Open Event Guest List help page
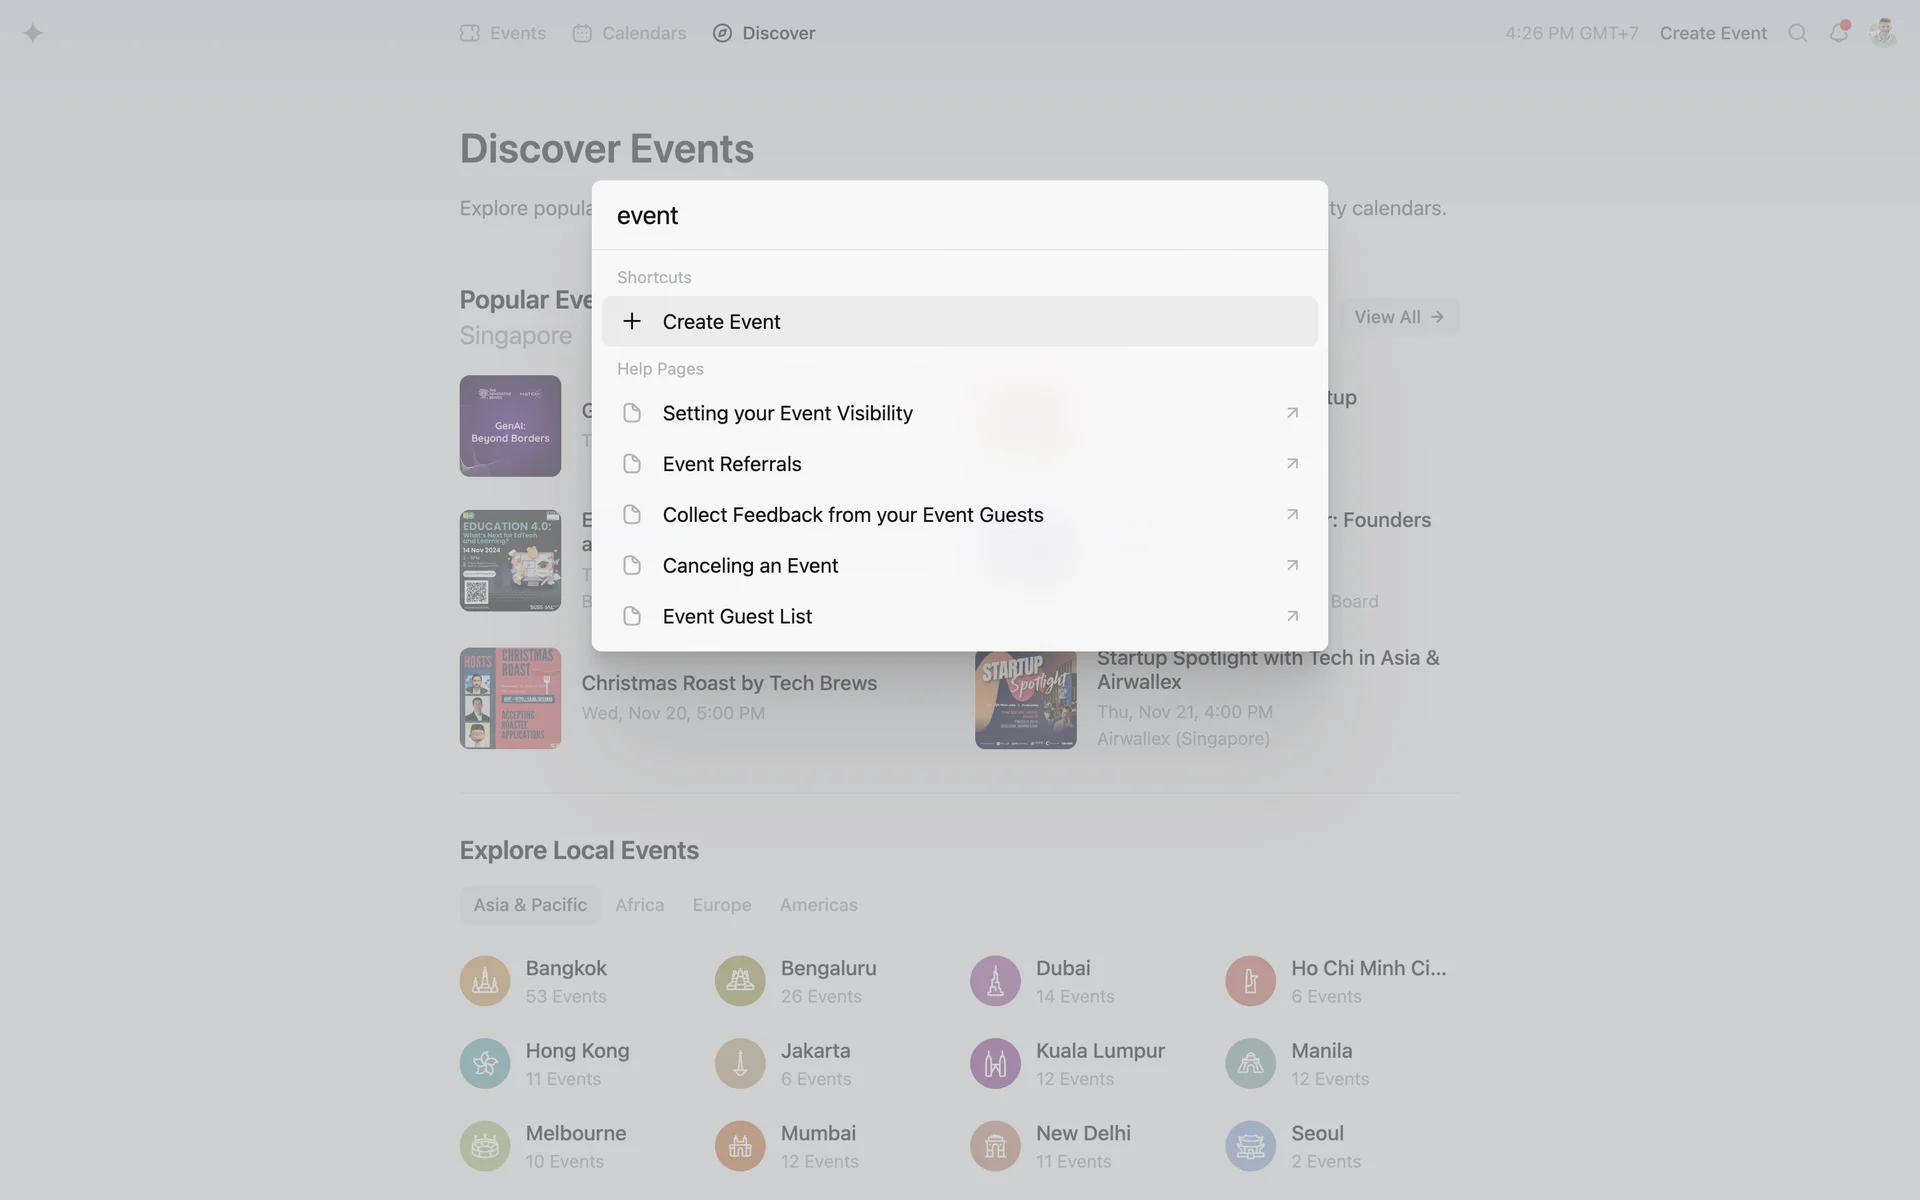Viewport: 1920px width, 1200px height. pyautogui.click(x=737, y=617)
